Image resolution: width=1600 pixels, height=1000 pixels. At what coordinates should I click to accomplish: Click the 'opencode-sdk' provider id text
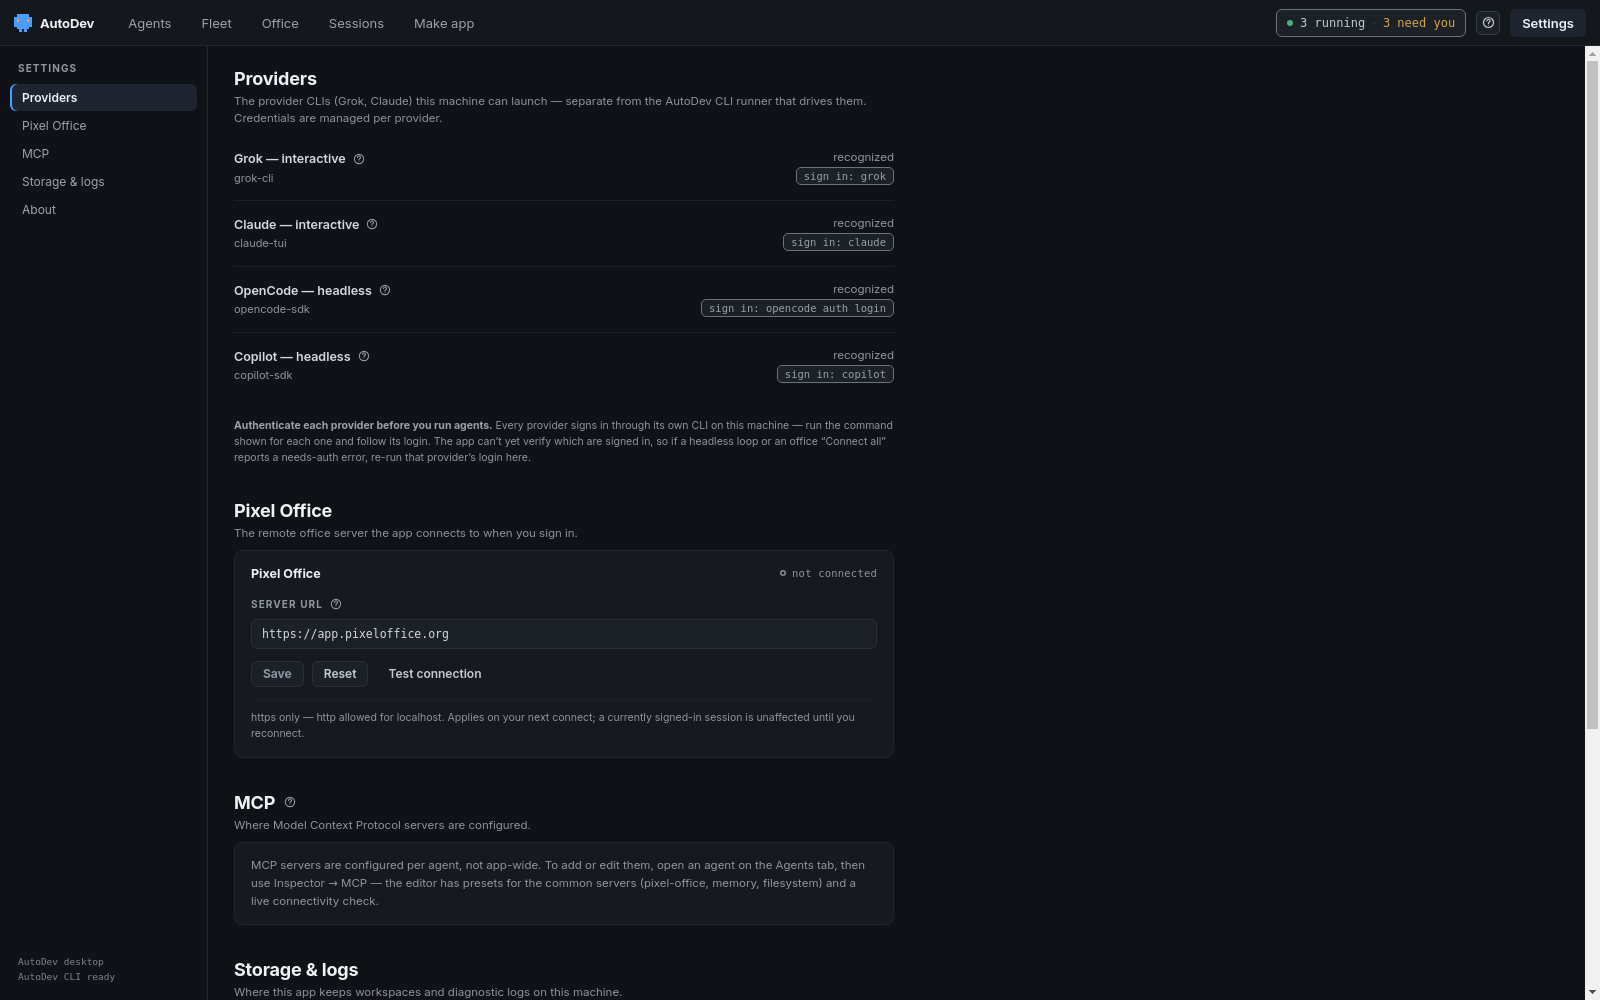coord(272,309)
